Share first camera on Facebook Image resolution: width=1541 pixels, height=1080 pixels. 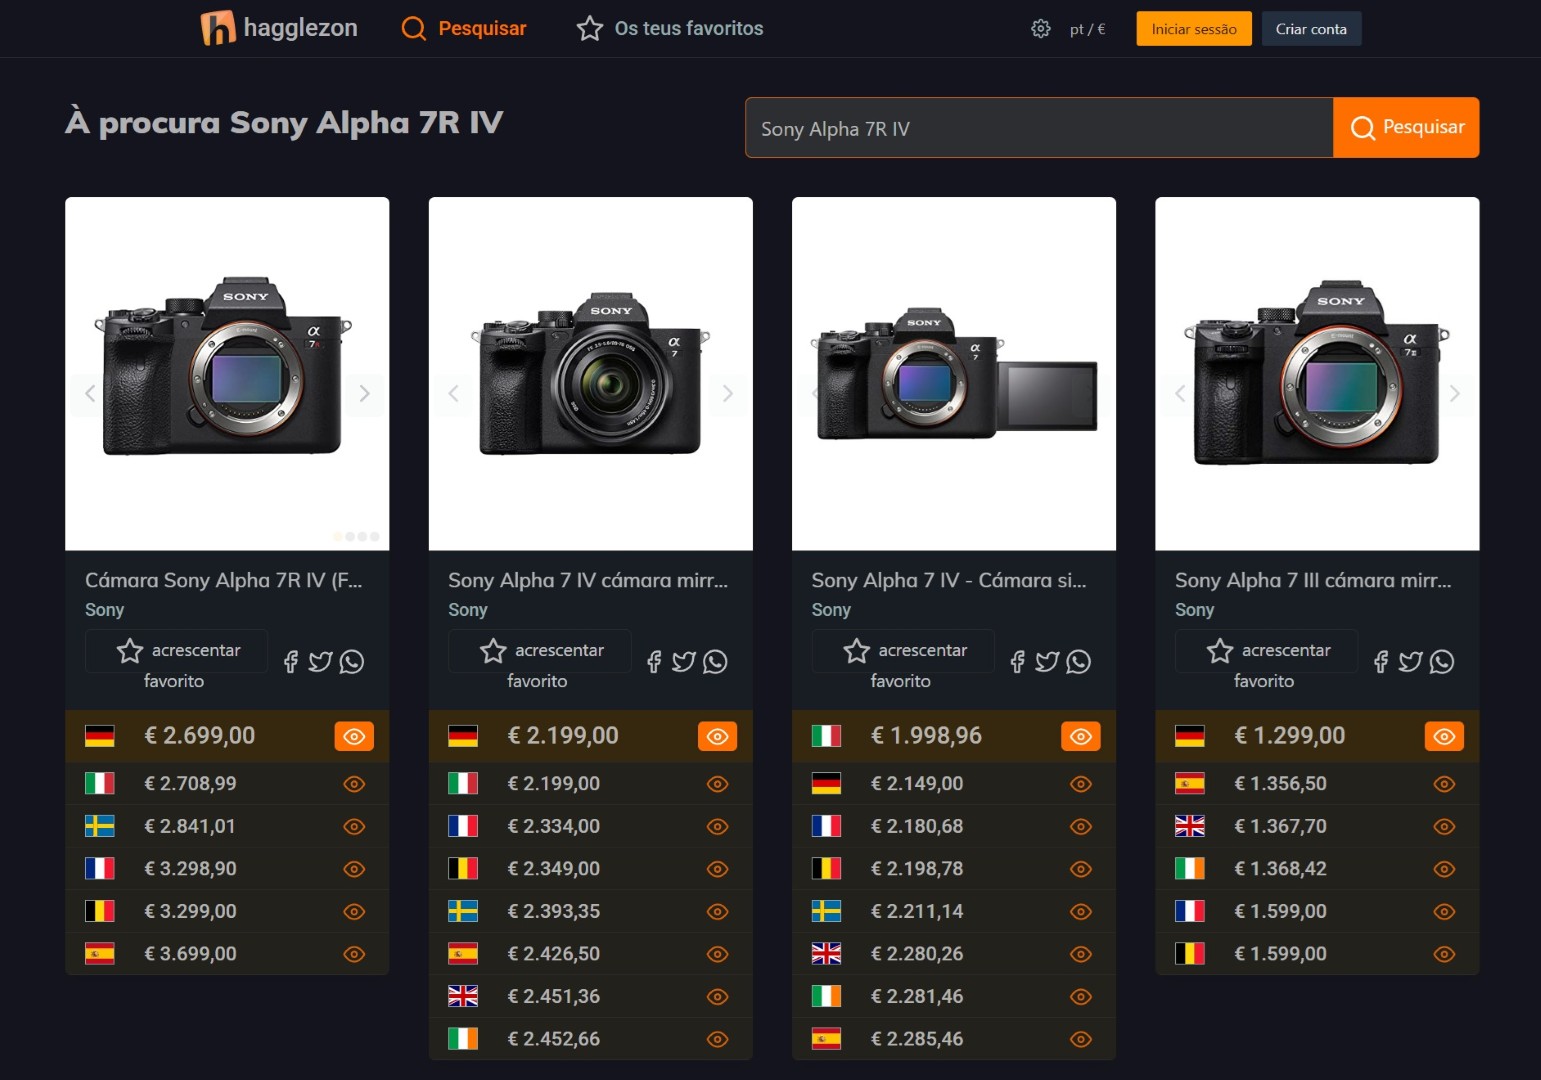291,662
